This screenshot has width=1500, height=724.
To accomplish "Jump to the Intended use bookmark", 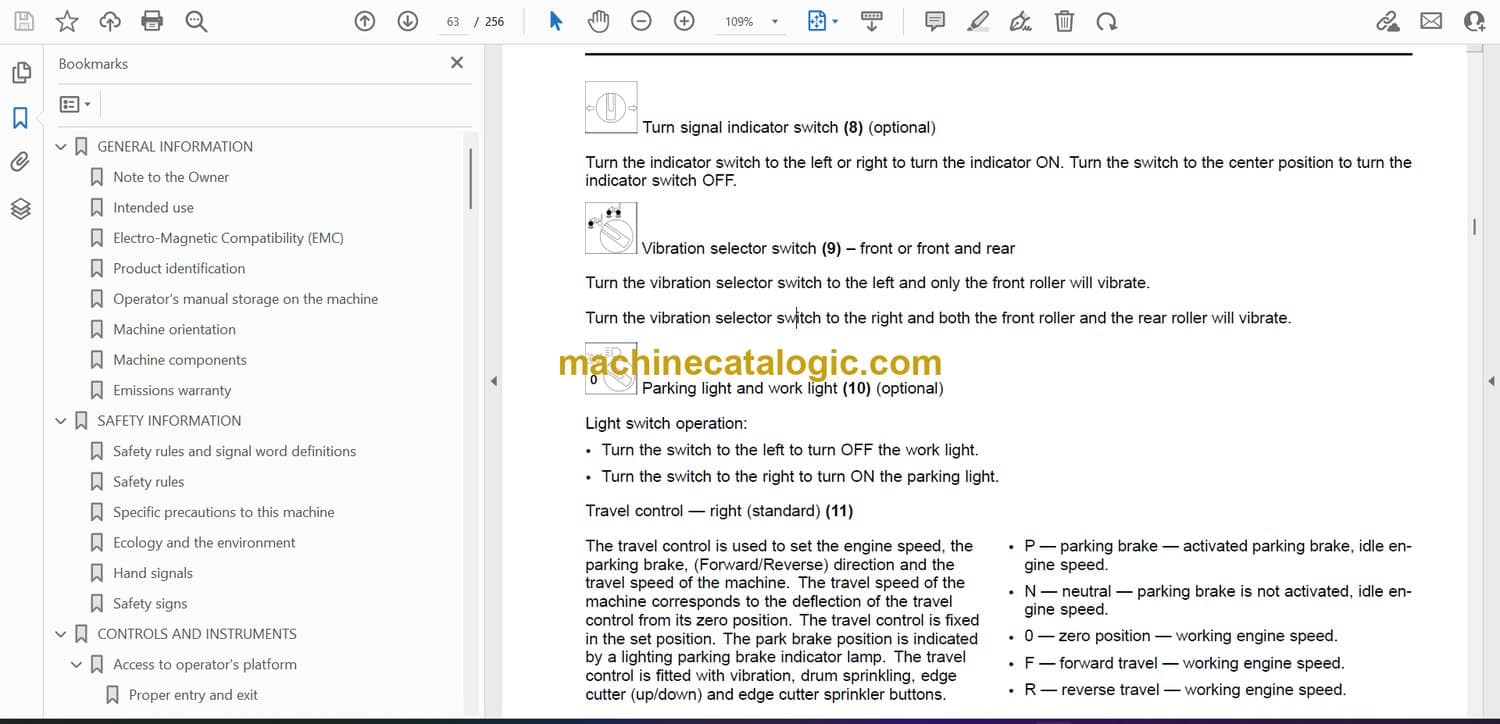I will coord(153,208).
